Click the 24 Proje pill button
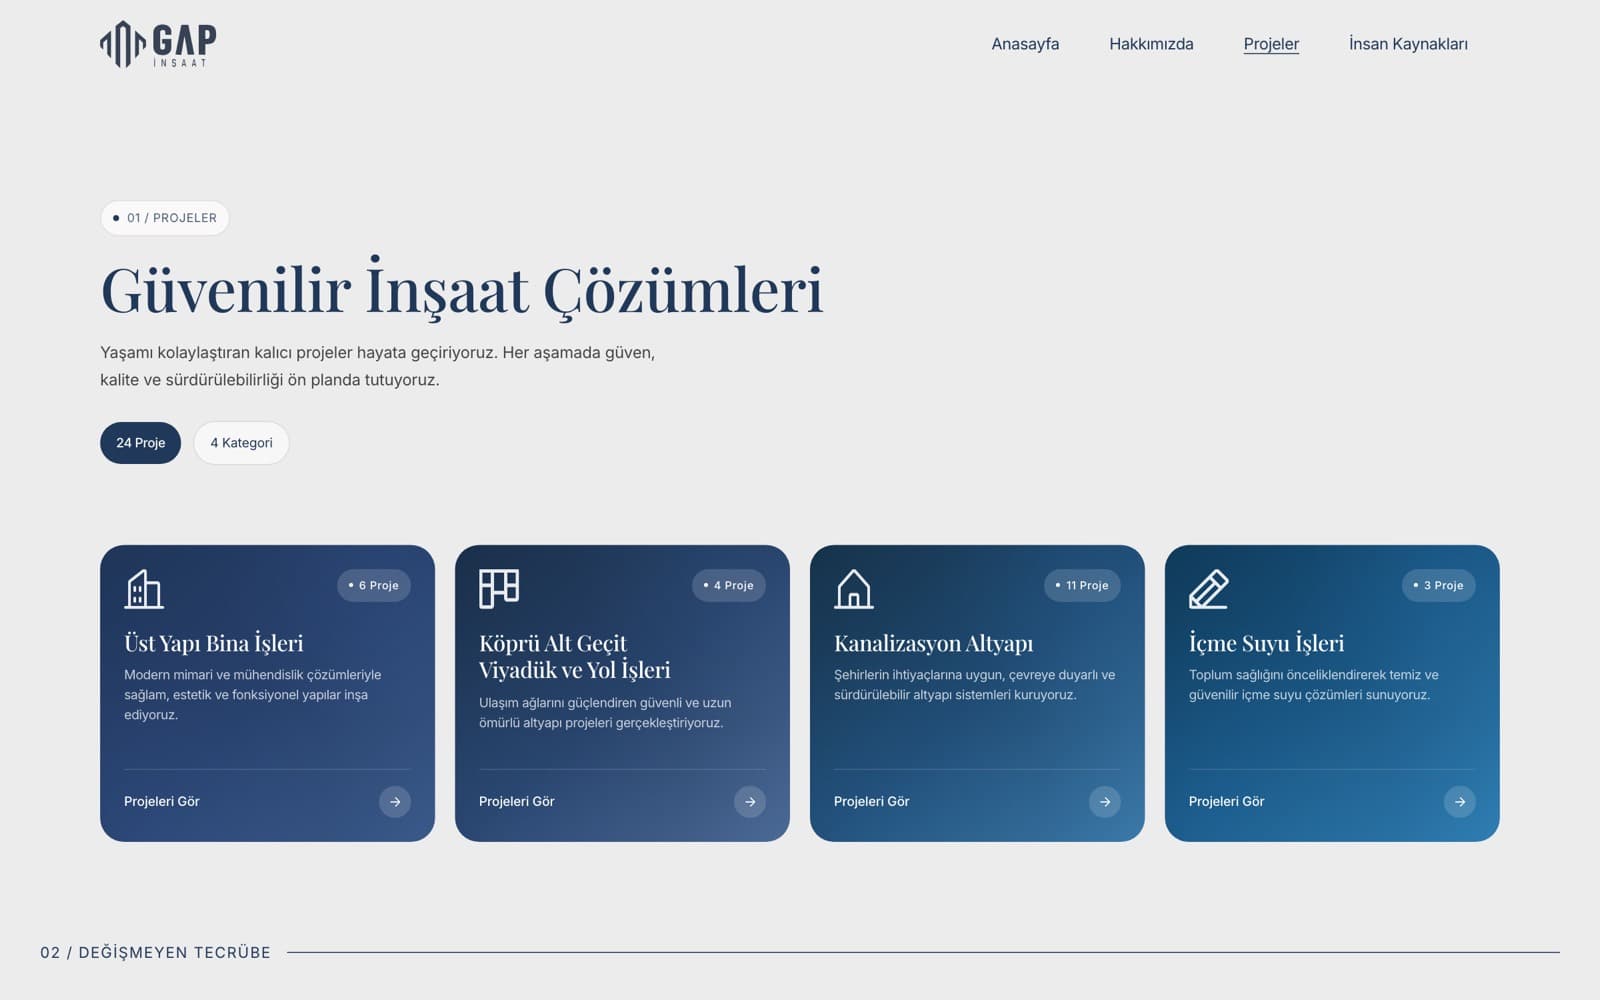The height and width of the screenshot is (1000, 1600). coord(140,443)
